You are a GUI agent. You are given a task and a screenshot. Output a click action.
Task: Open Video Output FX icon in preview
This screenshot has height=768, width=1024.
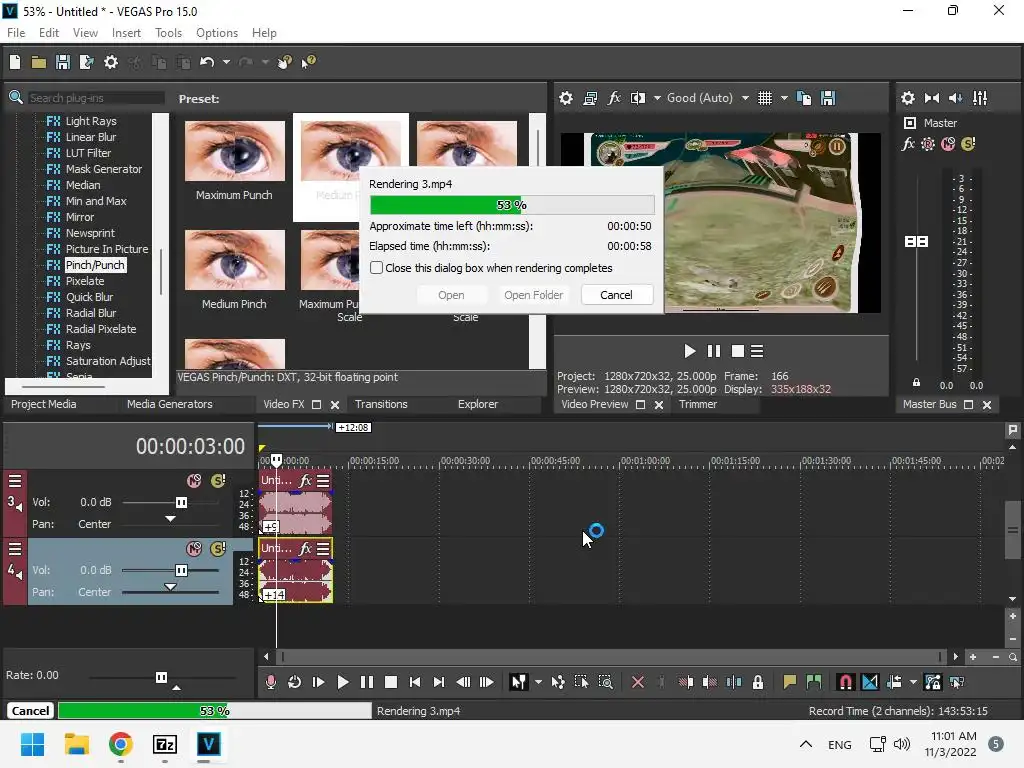click(x=614, y=98)
